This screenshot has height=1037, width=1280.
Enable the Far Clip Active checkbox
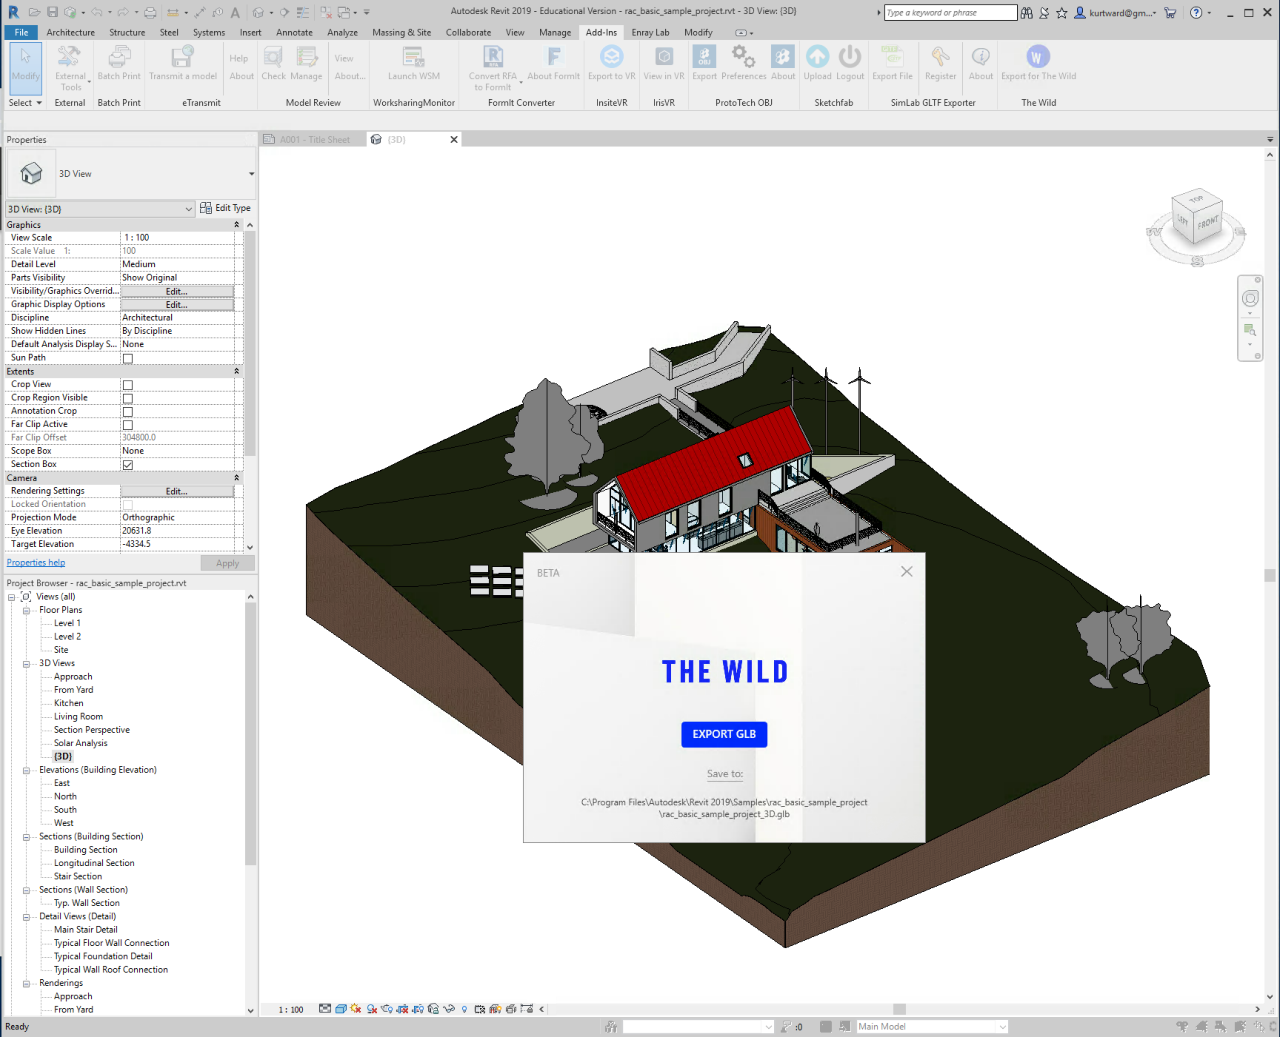coord(128,425)
